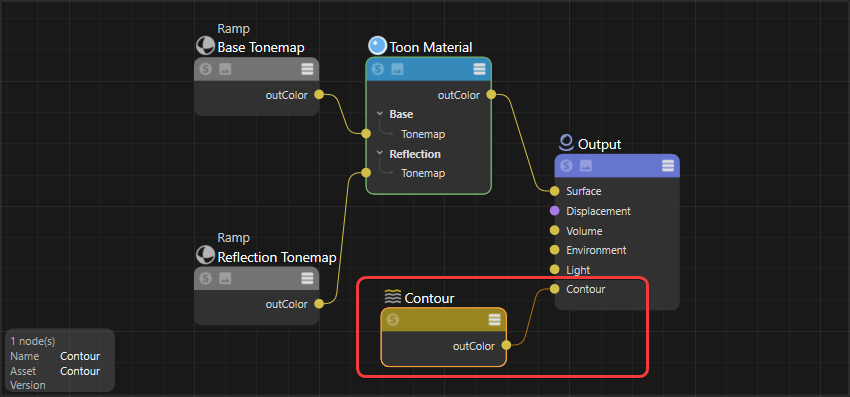Click the S icon on Contour node

click(393, 319)
